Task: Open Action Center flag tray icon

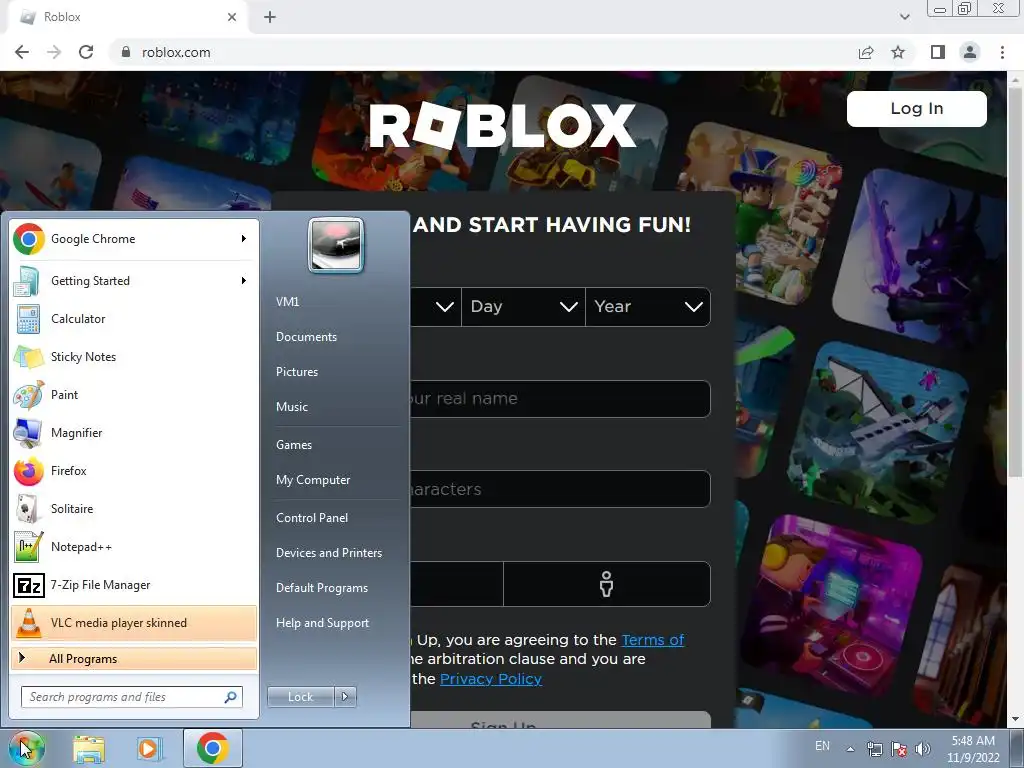Action: (x=899, y=749)
